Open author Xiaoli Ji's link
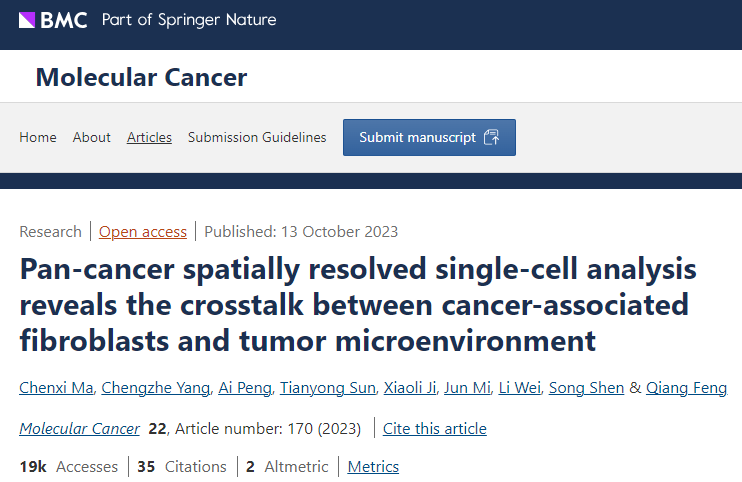The image size is (742, 482). 410,388
